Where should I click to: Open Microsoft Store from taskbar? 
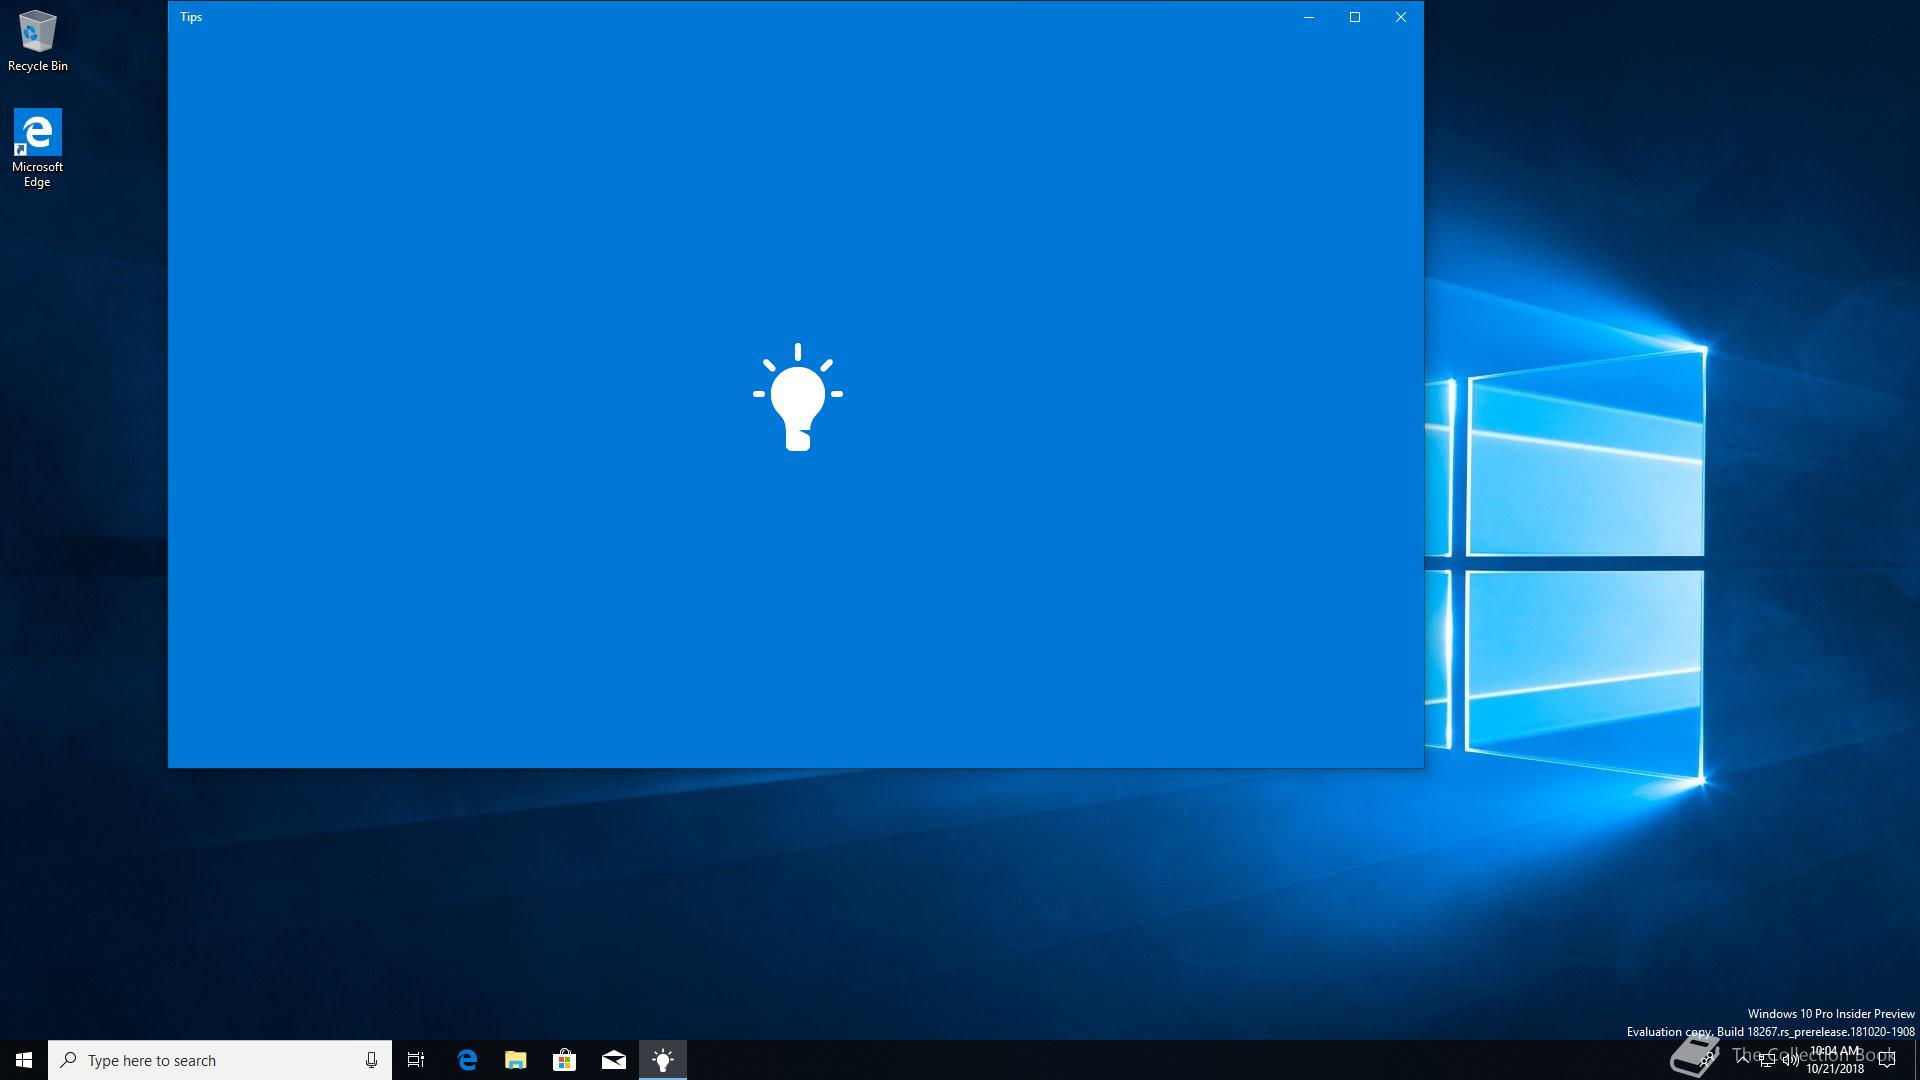[565, 1060]
